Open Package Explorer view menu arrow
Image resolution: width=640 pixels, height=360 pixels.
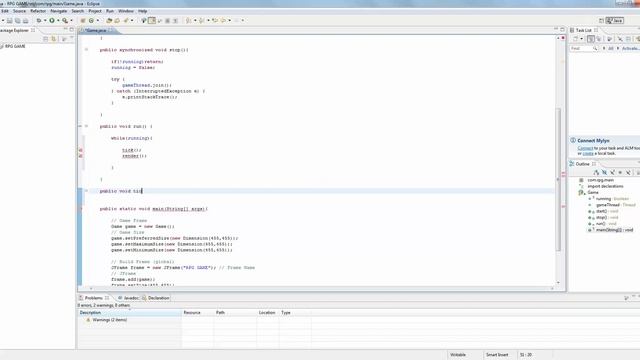point(72,39)
